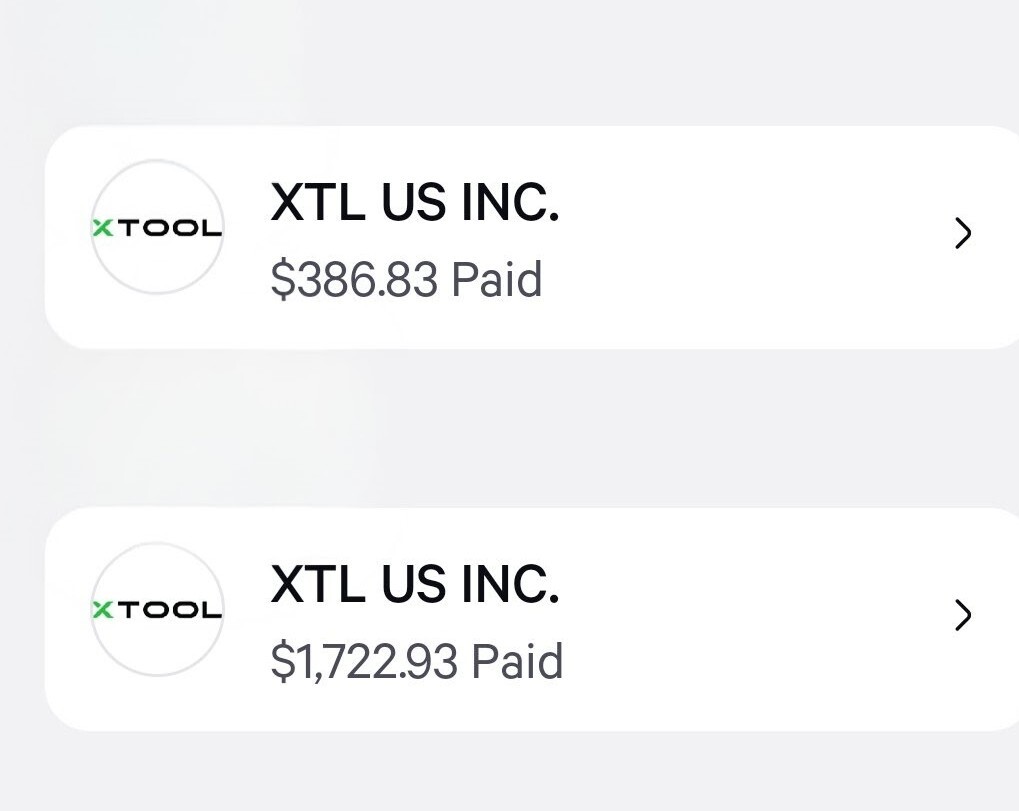The height and width of the screenshot is (811, 1019).
Task: Click the "$386.83 Paid" text
Action: pyautogui.click(x=405, y=280)
